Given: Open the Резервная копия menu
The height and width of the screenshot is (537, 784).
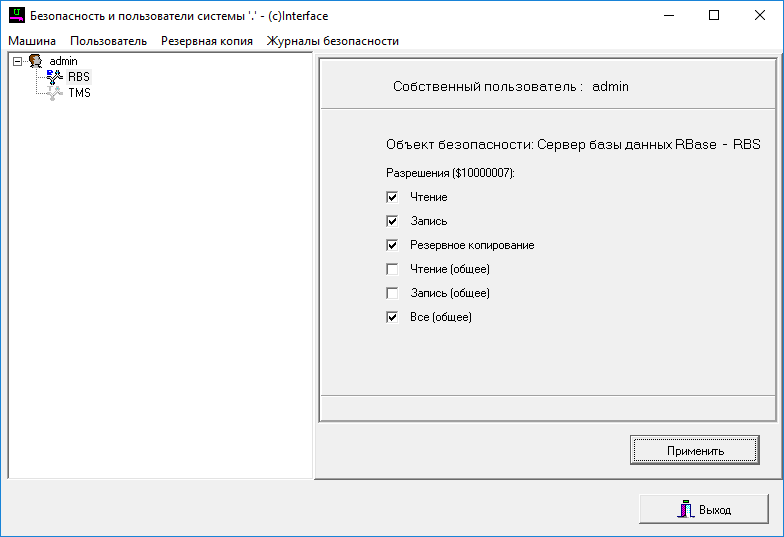Looking at the screenshot, I should click(x=206, y=41).
